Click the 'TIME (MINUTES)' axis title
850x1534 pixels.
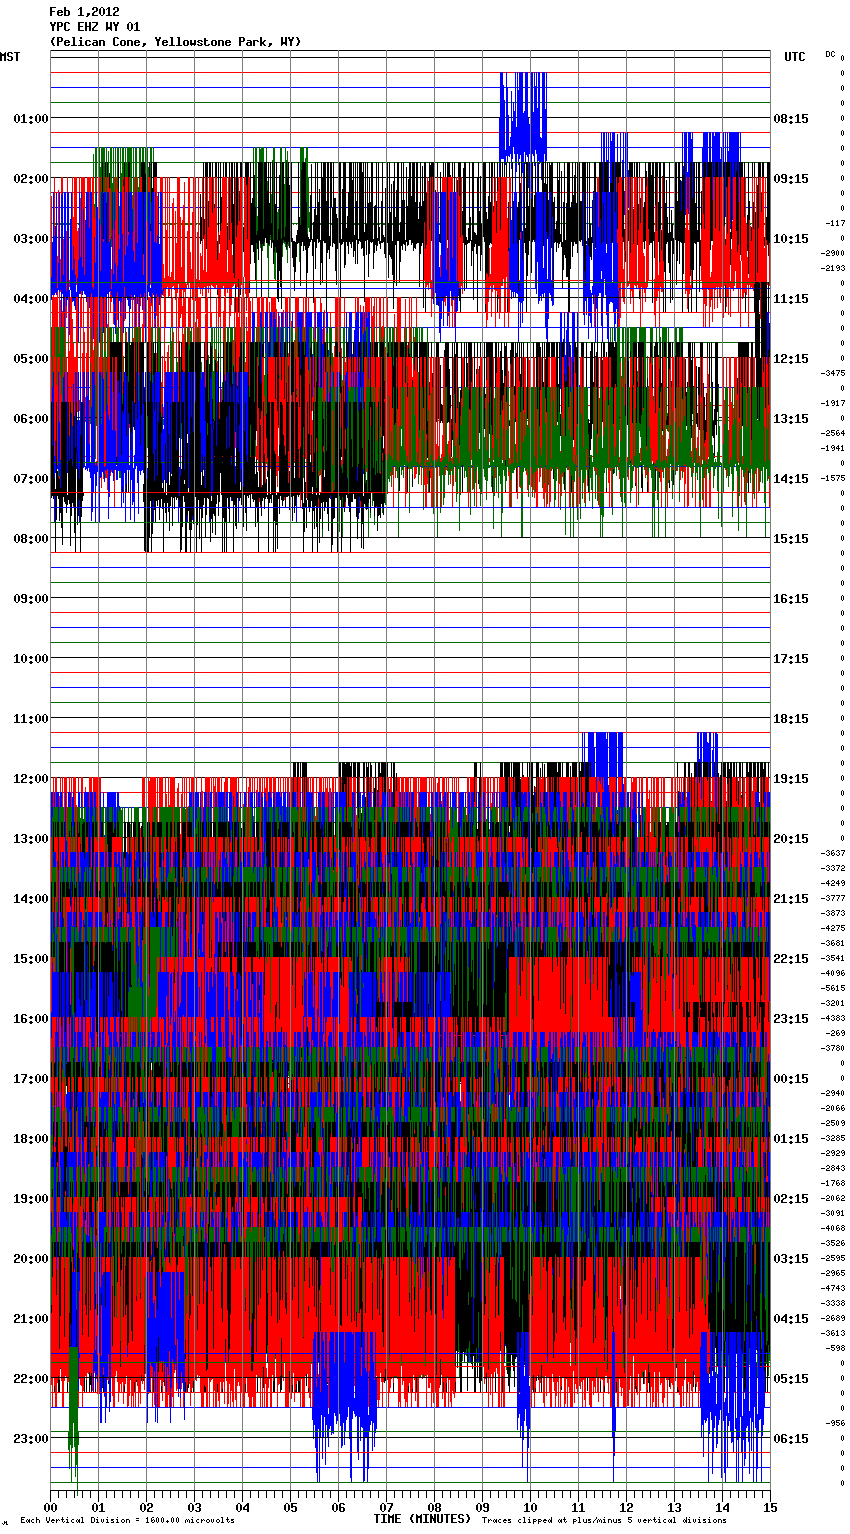point(421,1519)
